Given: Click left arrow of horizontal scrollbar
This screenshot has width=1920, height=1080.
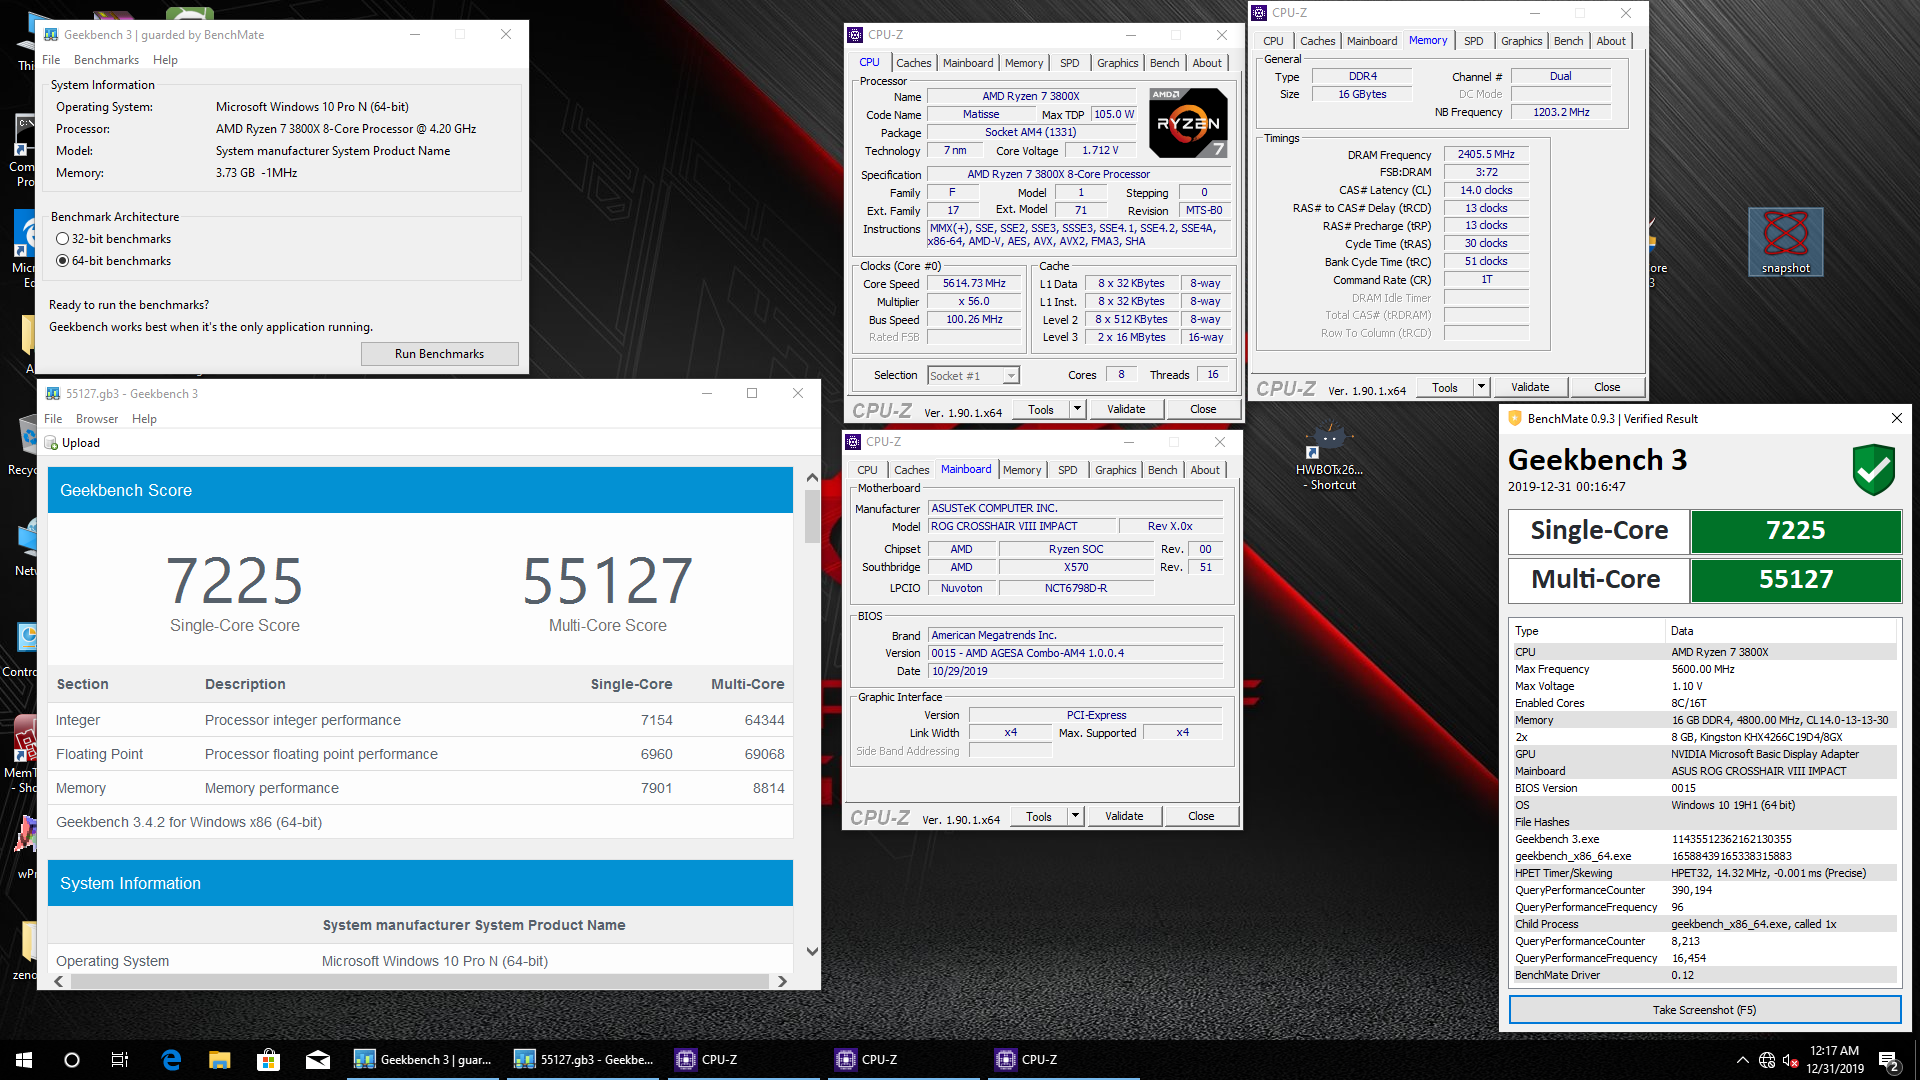Looking at the screenshot, I should (x=59, y=982).
